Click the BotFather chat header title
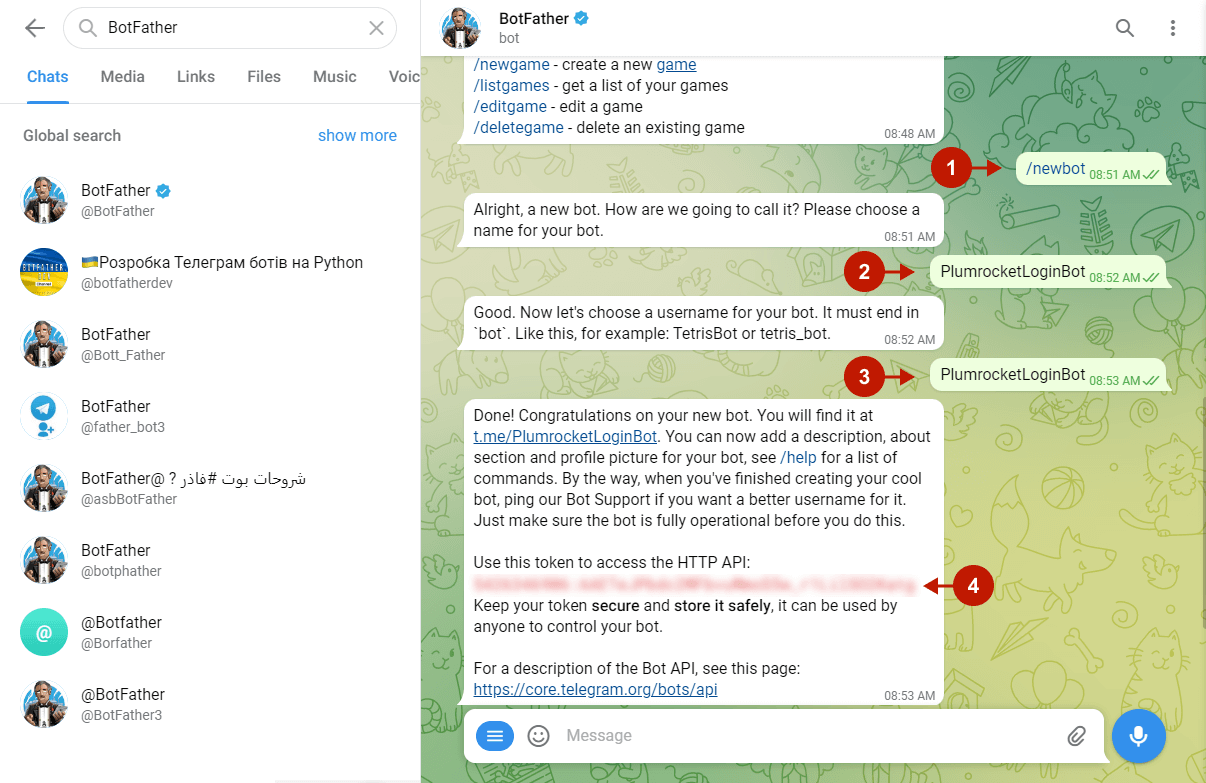Viewport: 1206px width, 783px height. 534,18
